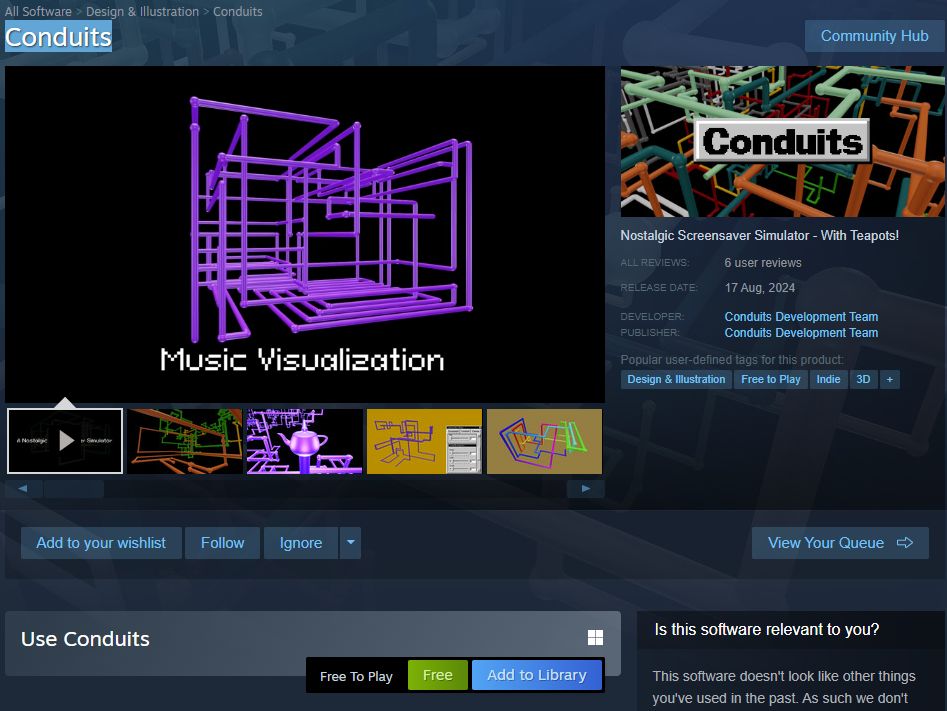Select the Free to Play tag
Screen dimensions: 947x711
tap(770, 379)
